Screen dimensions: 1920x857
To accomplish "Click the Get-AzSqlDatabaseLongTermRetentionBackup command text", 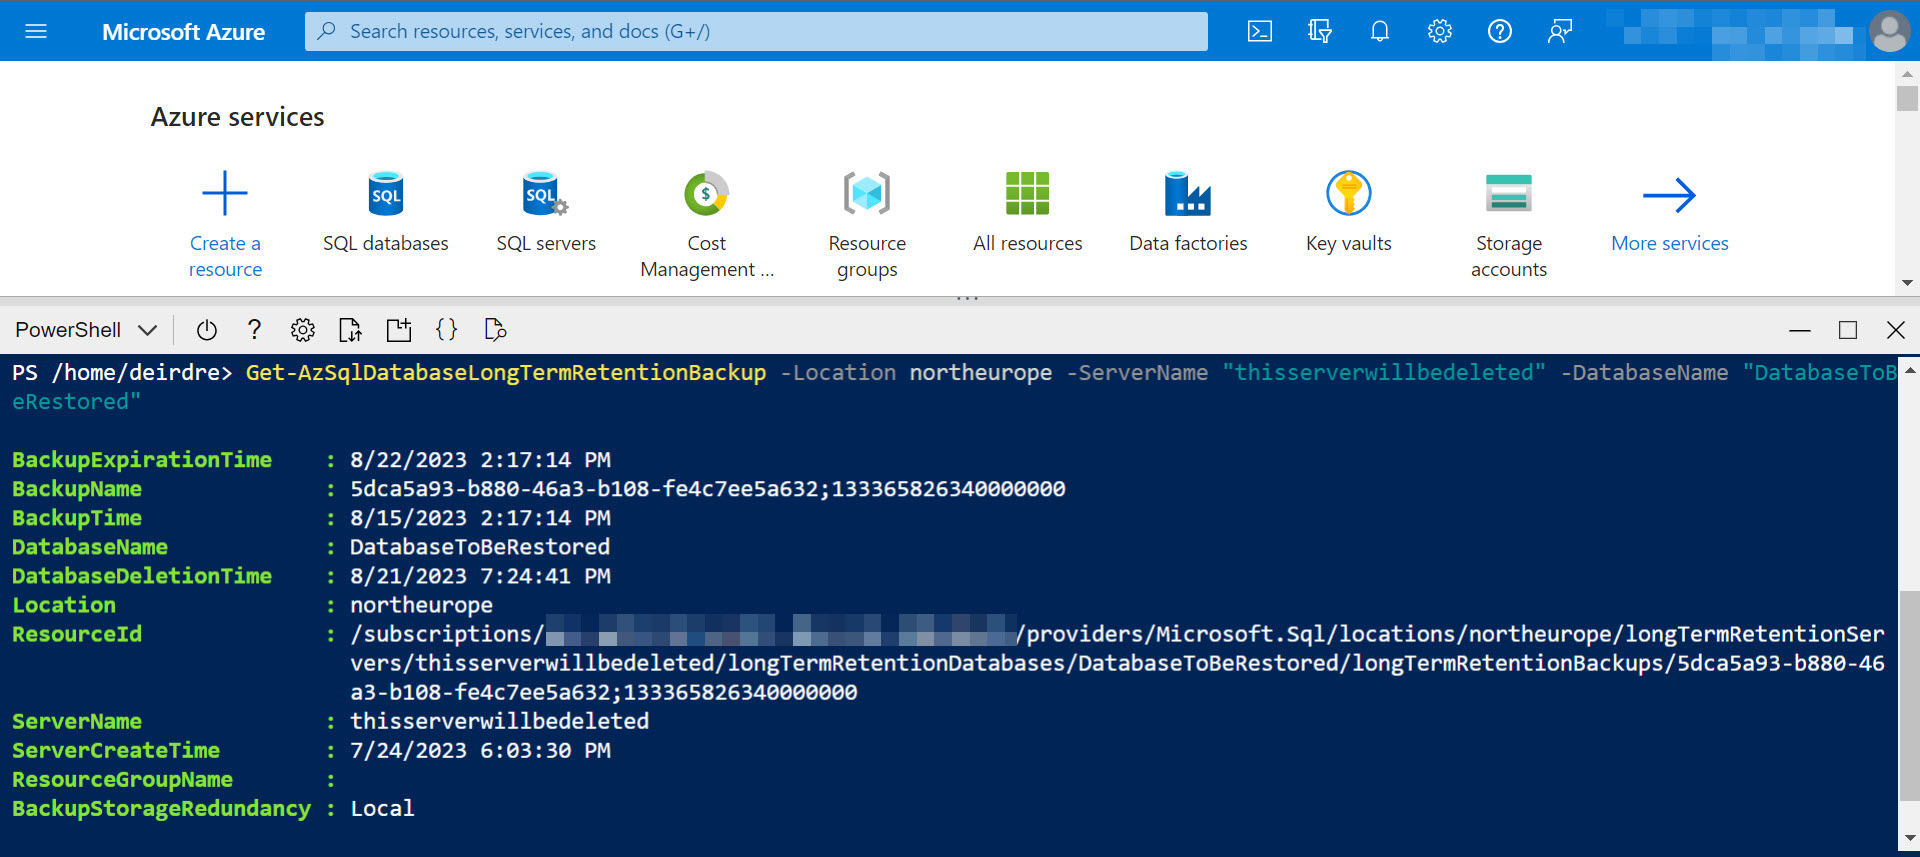I will pyautogui.click(x=506, y=373).
